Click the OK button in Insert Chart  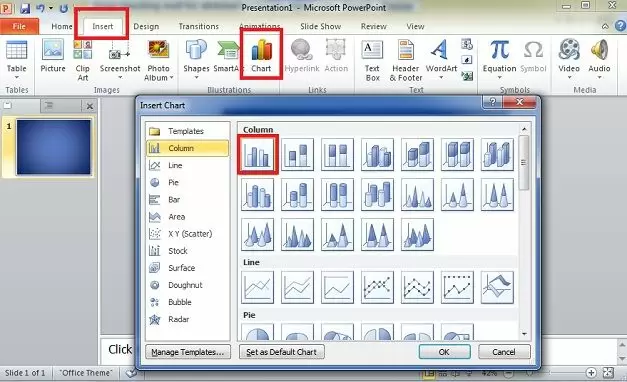pos(444,352)
